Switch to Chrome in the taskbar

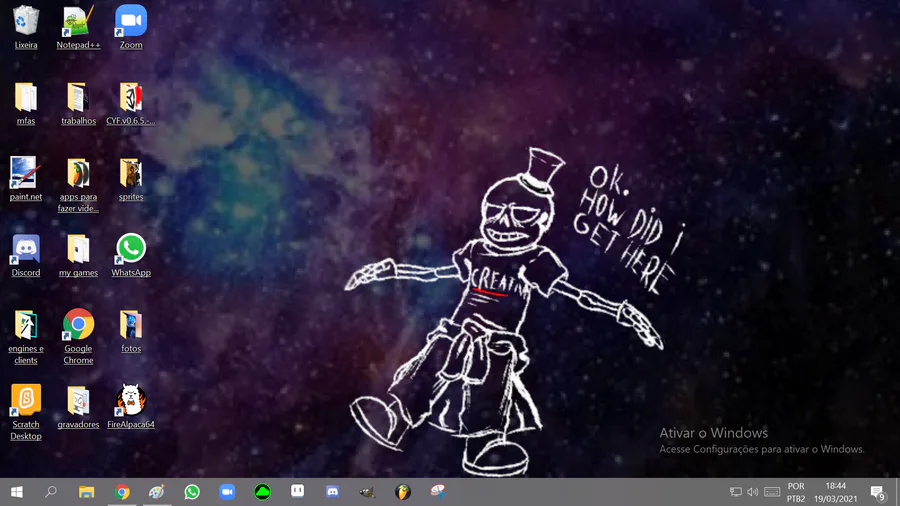122,492
